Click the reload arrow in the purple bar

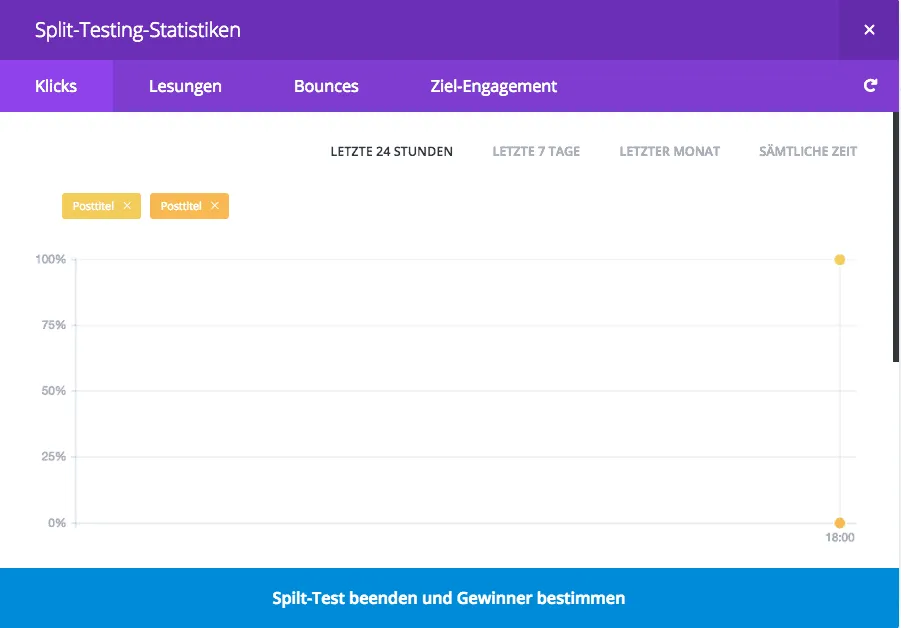869,86
